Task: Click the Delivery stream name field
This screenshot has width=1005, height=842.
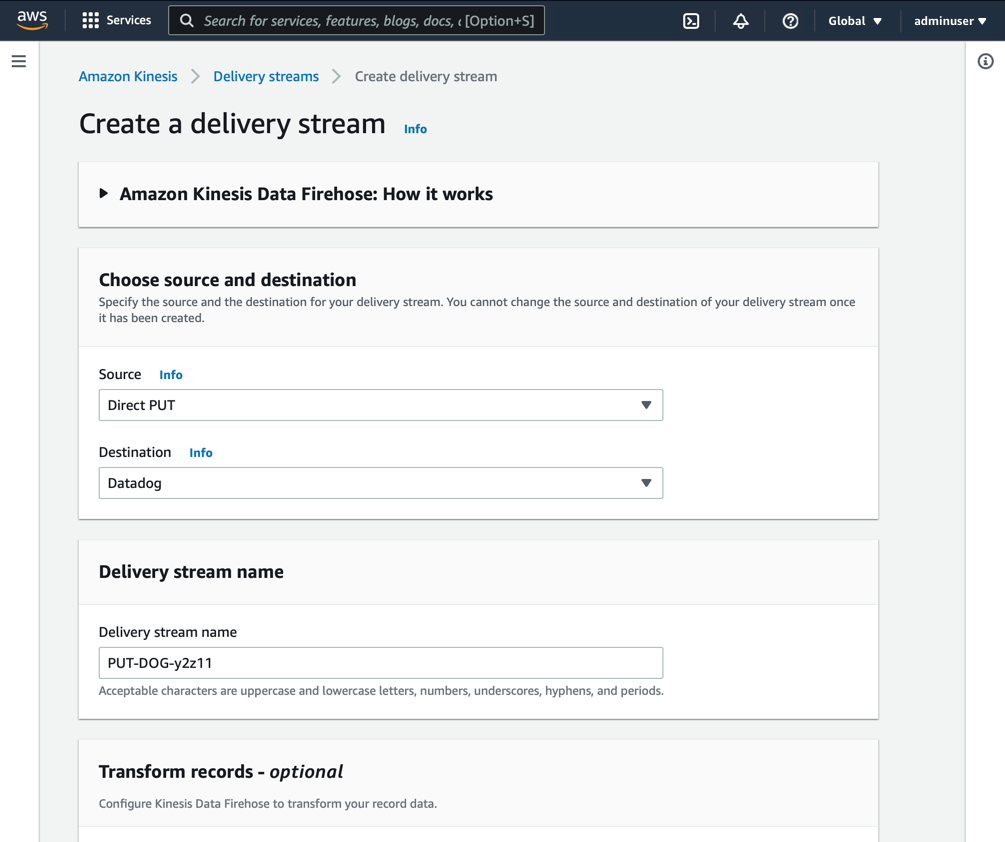Action: 380,663
